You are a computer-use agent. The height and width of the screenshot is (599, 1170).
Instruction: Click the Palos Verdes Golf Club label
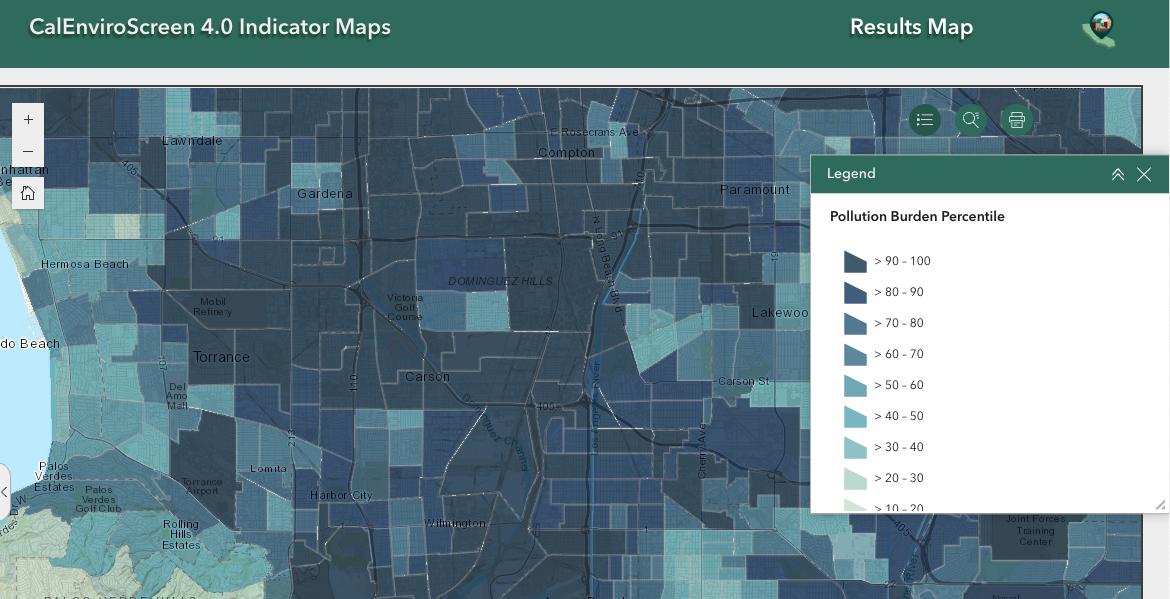pyautogui.click(x=98, y=499)
